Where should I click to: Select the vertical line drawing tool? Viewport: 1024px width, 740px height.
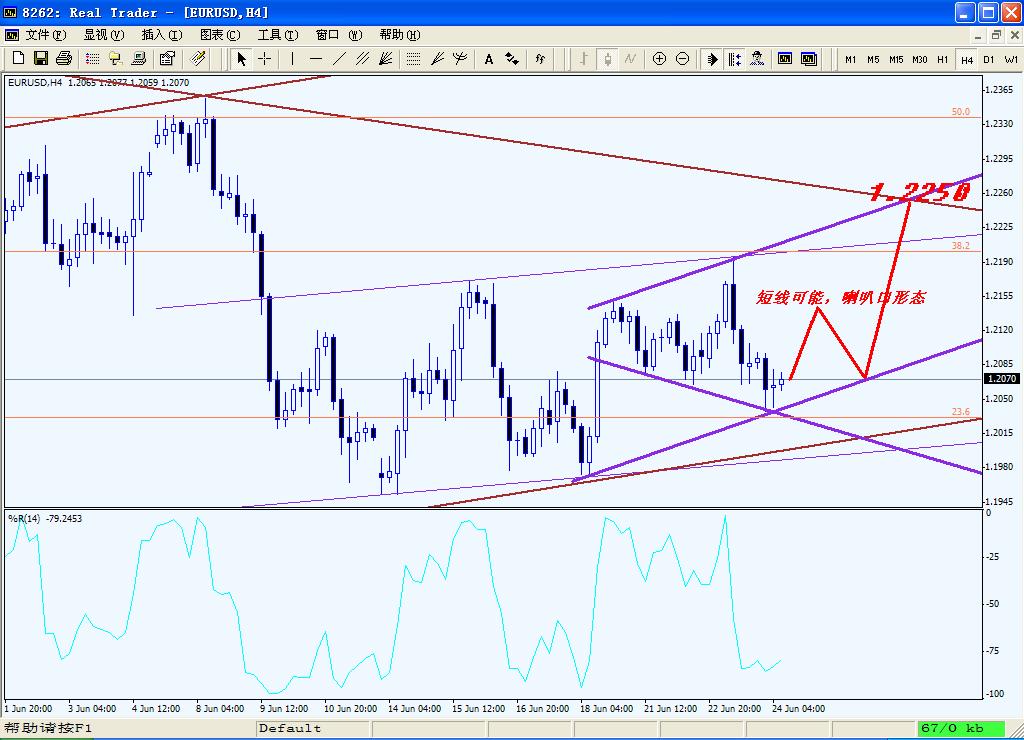click(x=292, y=59)
